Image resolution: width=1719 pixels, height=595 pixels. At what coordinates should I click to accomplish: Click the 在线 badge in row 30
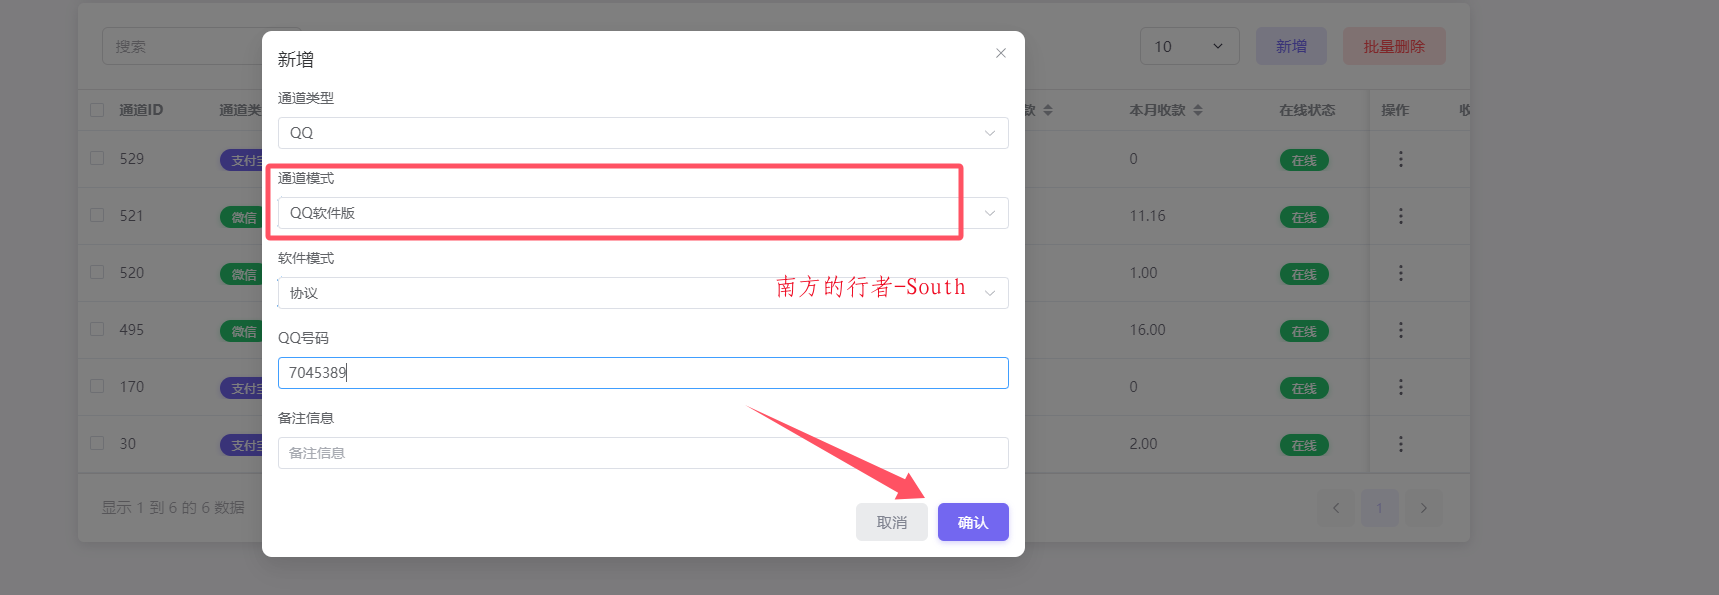point(1304,445)
